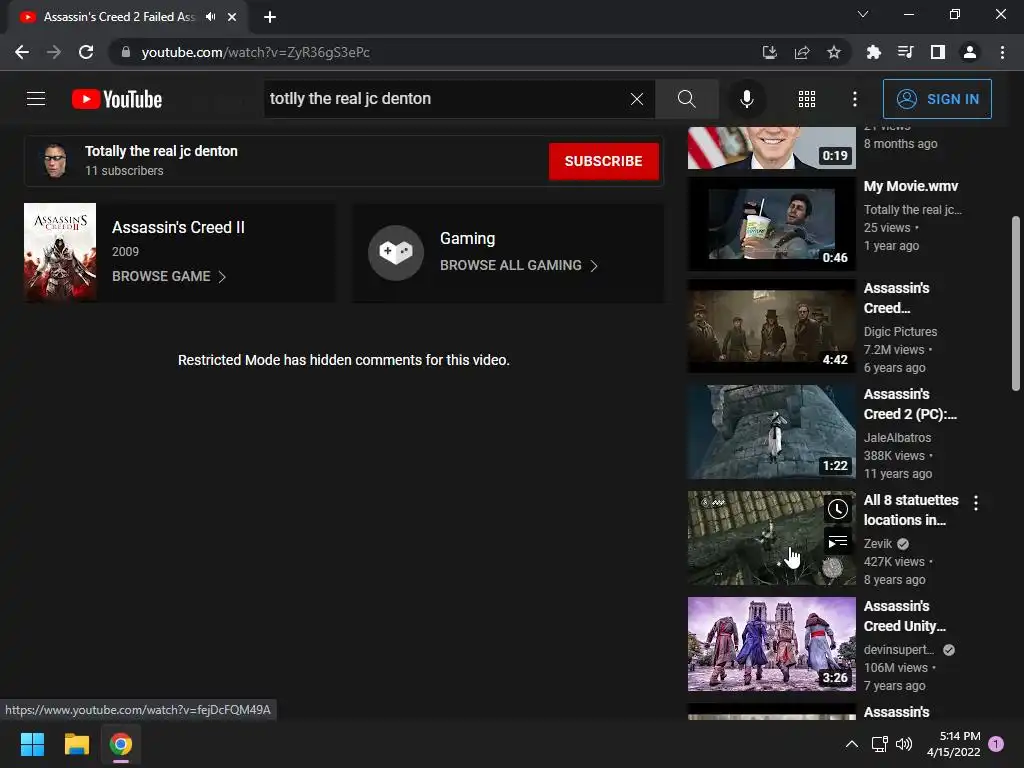This screenshot has width=1024, height=768.
Task: Open Chrome profile icon
Action: [x=970, y=52]
